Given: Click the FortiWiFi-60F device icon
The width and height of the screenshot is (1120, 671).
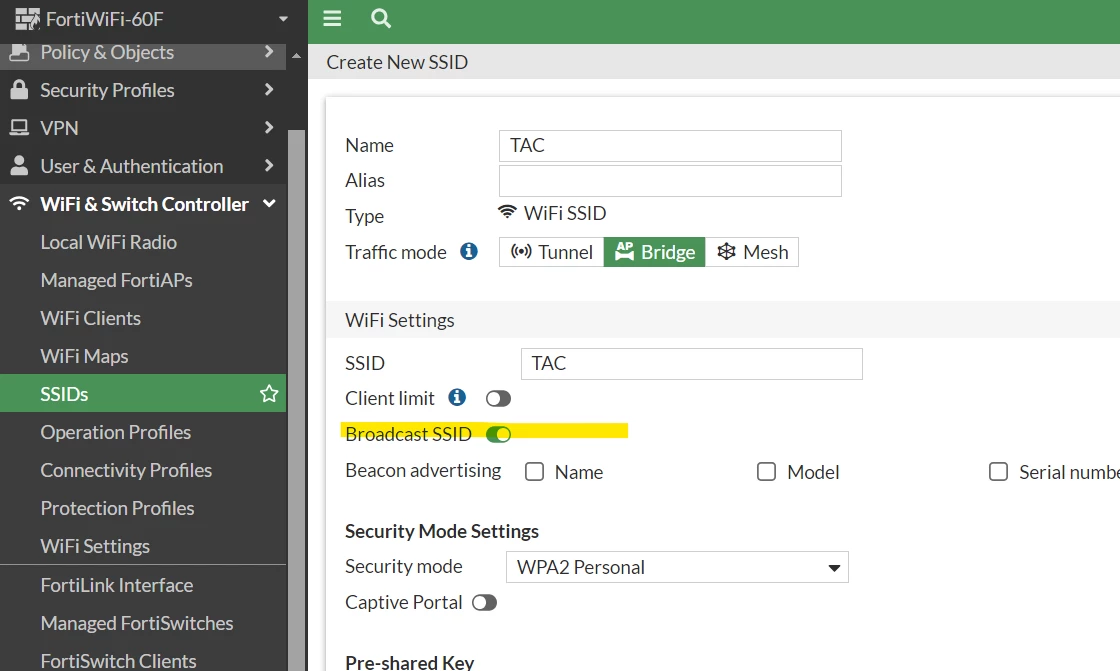Looking at the screenshot, I should coord(27,19).
